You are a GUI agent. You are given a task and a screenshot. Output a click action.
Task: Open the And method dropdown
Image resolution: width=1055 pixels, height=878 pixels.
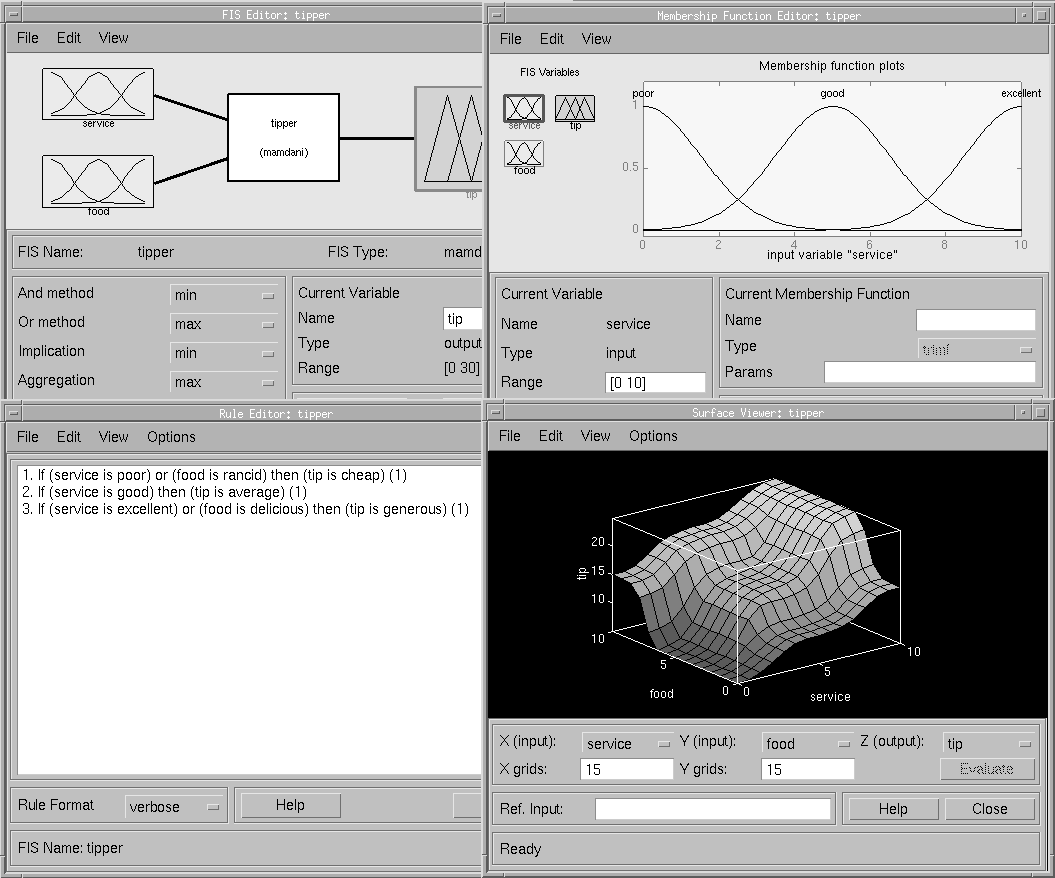point(224,295)
